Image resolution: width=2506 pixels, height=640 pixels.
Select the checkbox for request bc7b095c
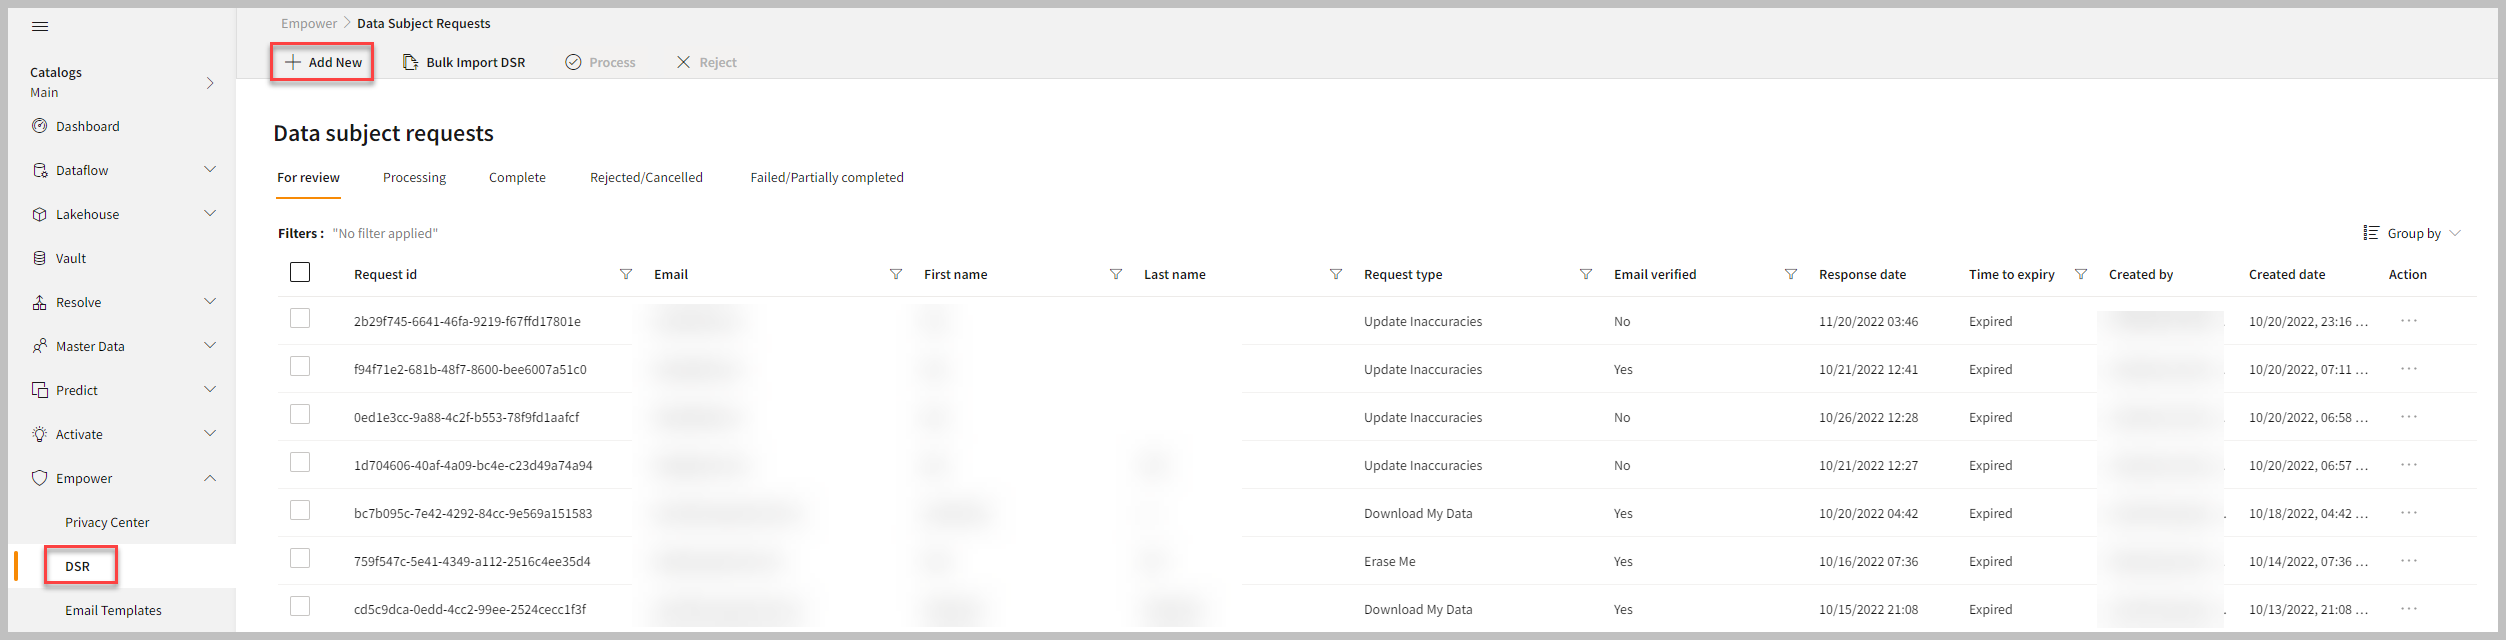(300, 511)
